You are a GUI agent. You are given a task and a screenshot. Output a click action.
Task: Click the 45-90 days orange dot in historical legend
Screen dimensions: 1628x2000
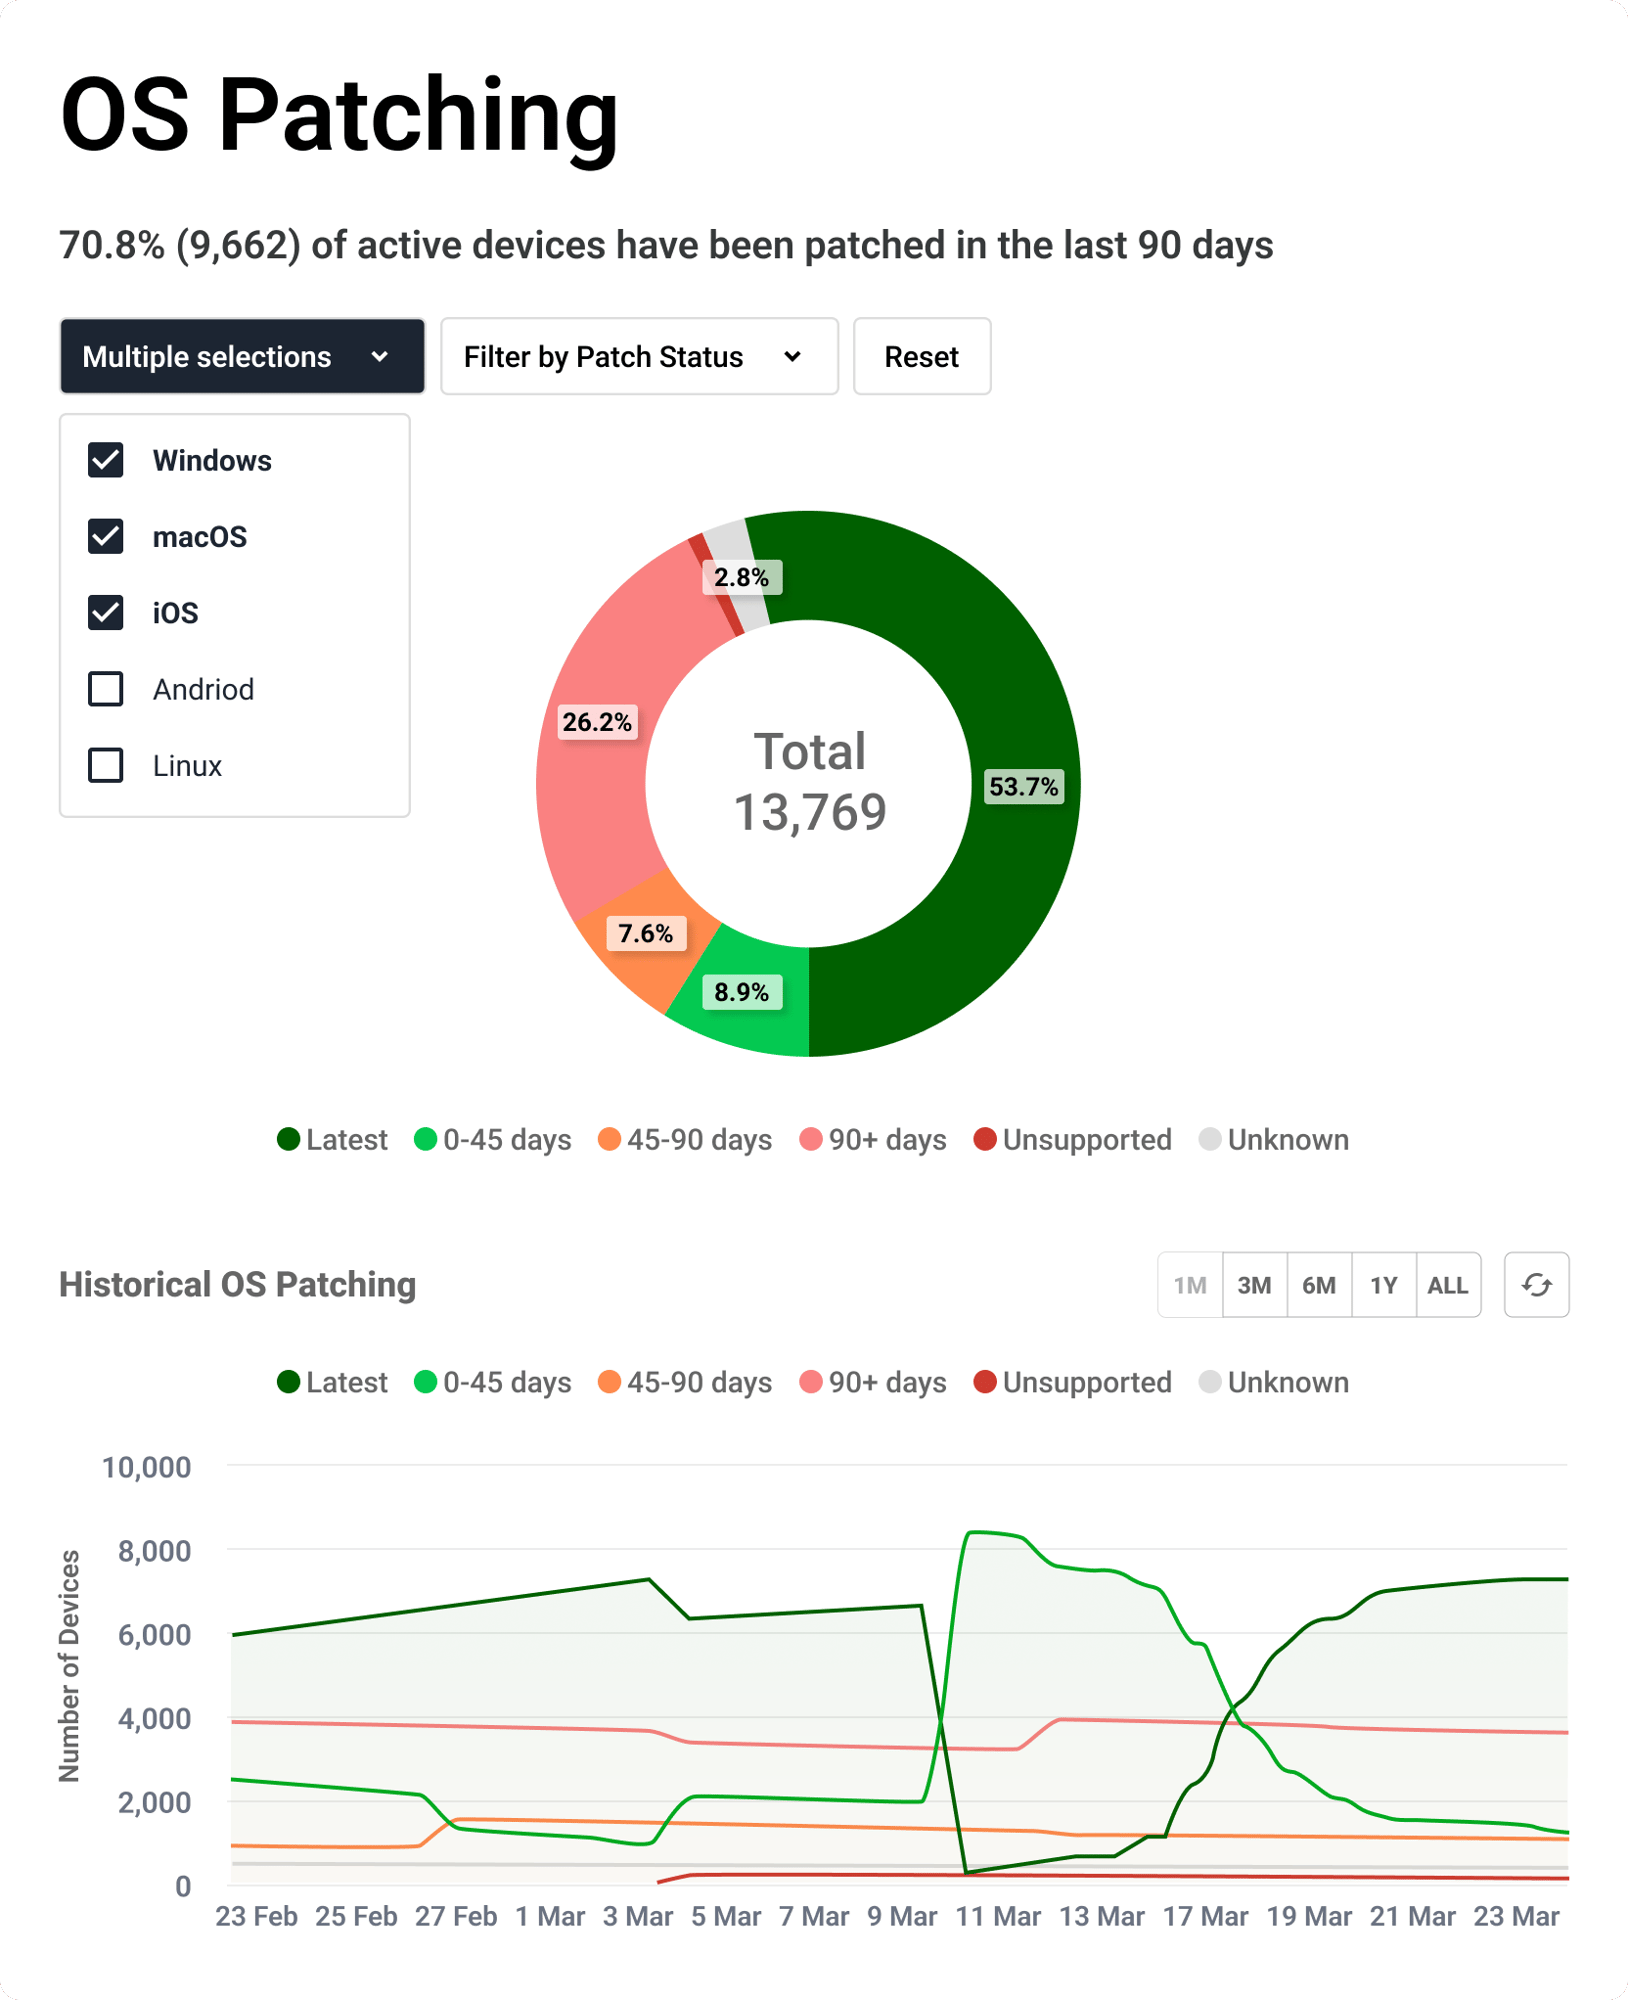pos(609,1382)
